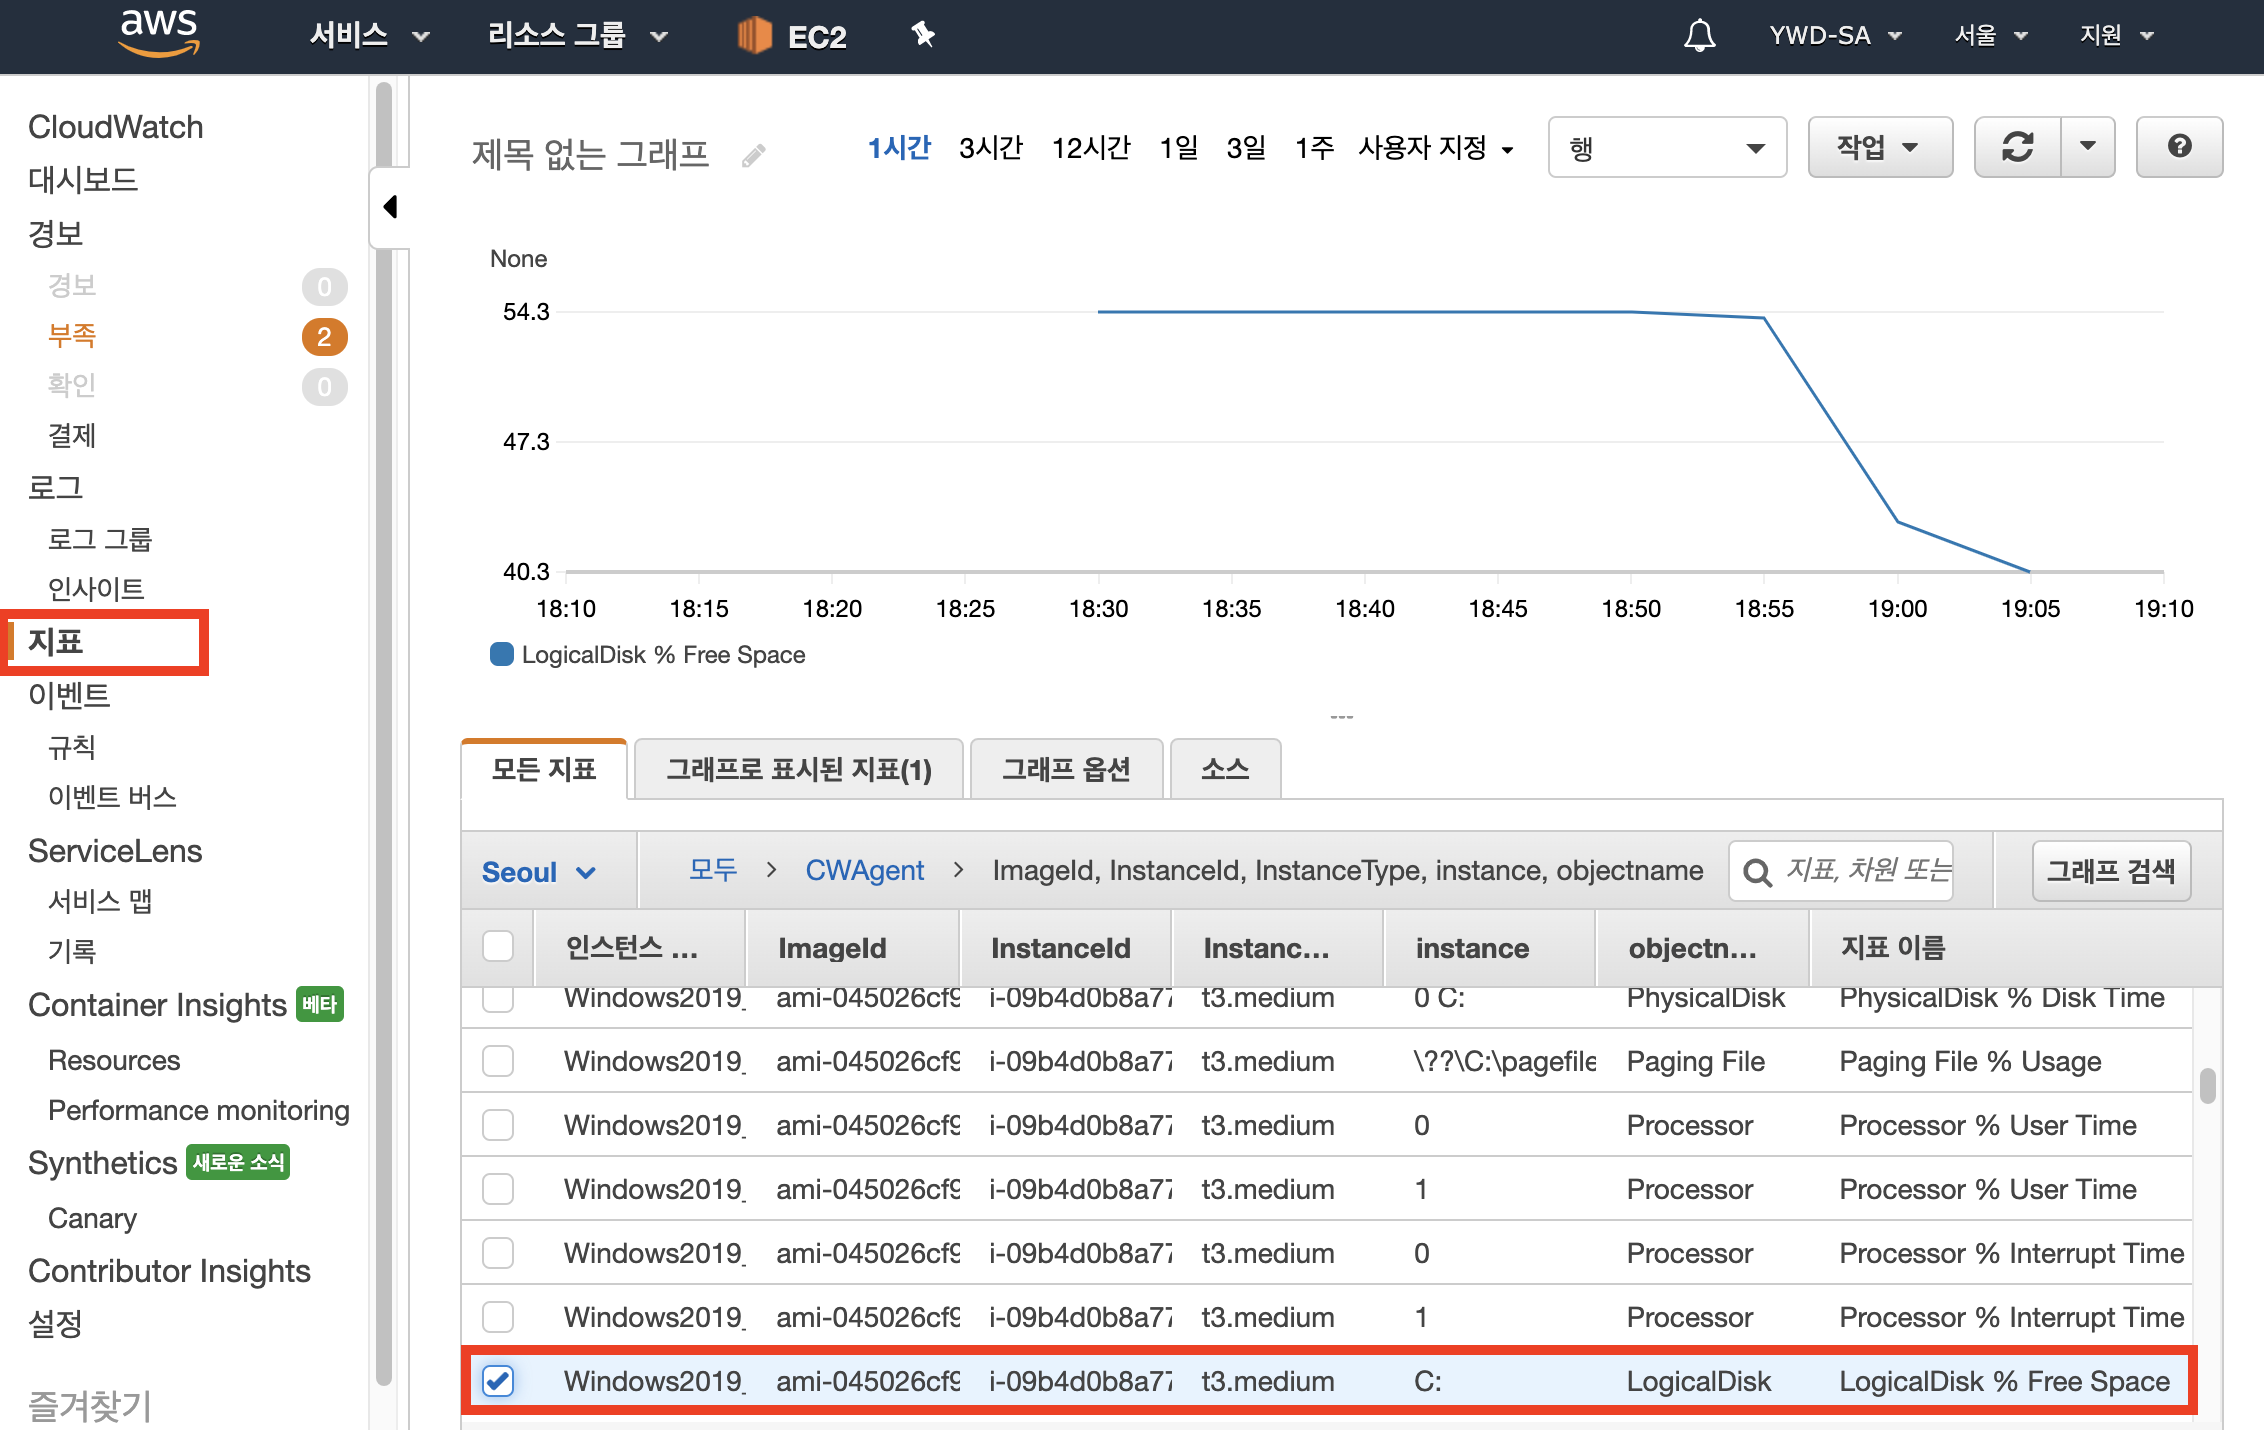The image size is (2264, 1430).
Task: Open the notifications bell icon
Action: [x=1699, y=36]
